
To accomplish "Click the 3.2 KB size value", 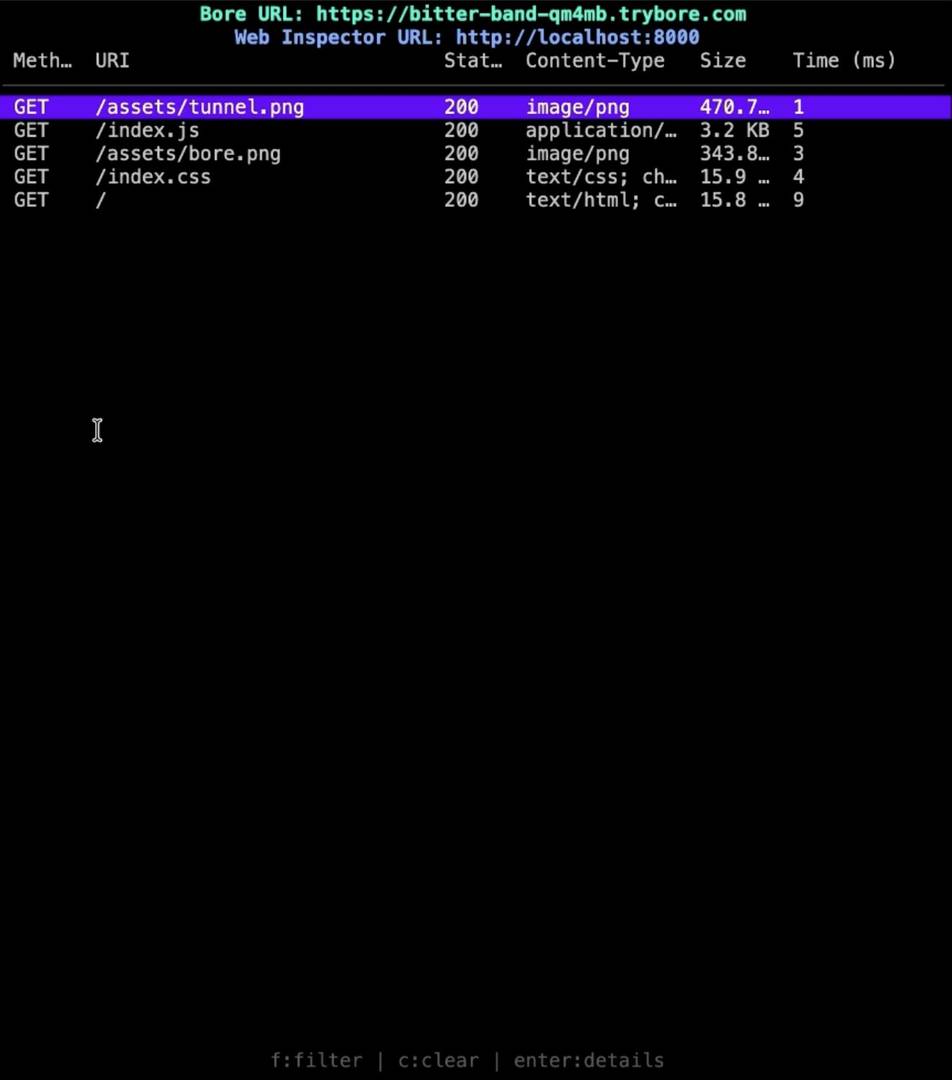I will point(734,130).
